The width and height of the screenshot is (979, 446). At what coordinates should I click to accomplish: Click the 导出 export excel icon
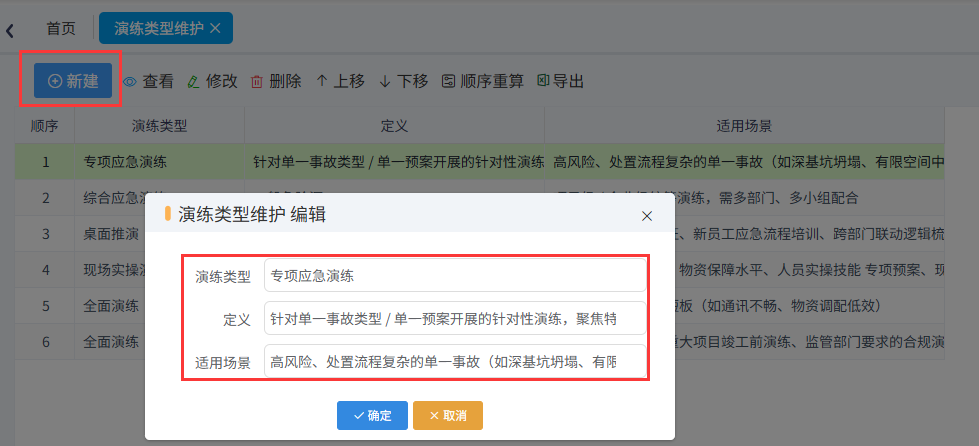tap(543, 81)
